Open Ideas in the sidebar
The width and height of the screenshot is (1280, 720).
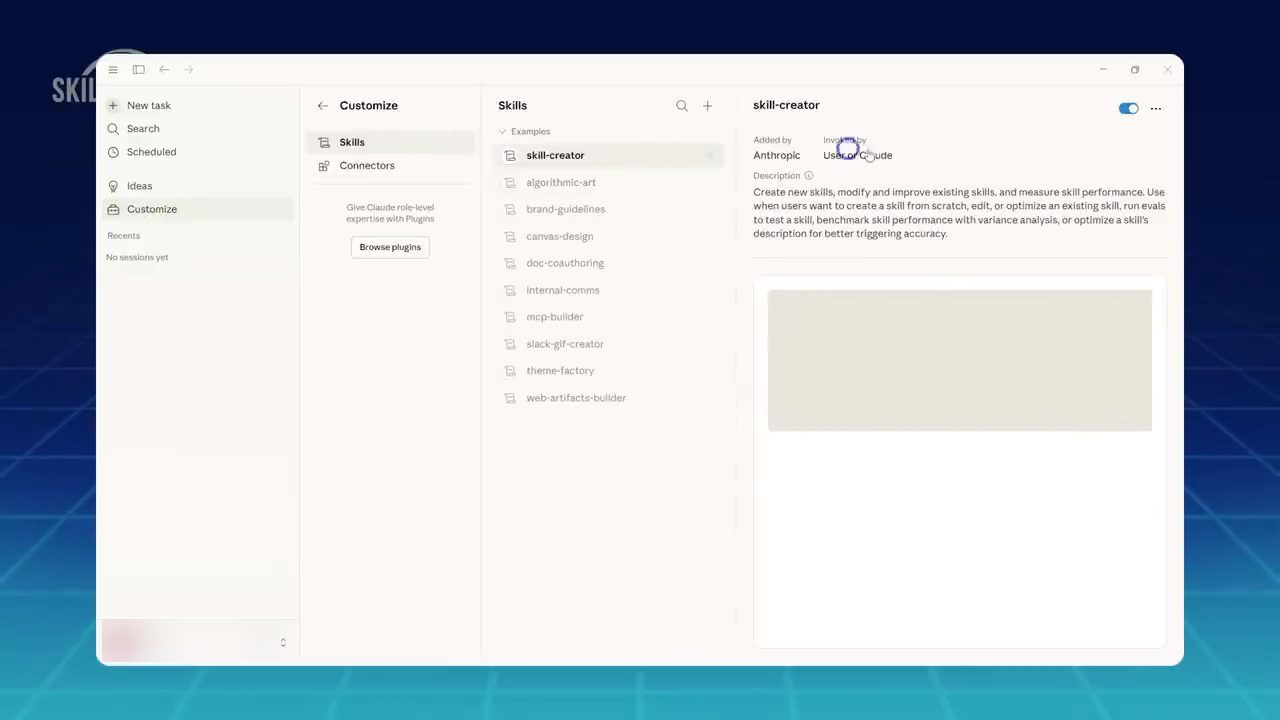196,186
